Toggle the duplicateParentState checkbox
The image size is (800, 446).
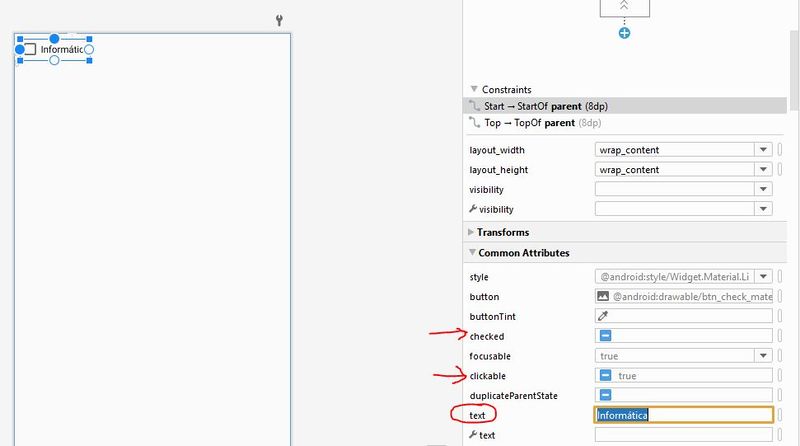(x=605, y=394)
